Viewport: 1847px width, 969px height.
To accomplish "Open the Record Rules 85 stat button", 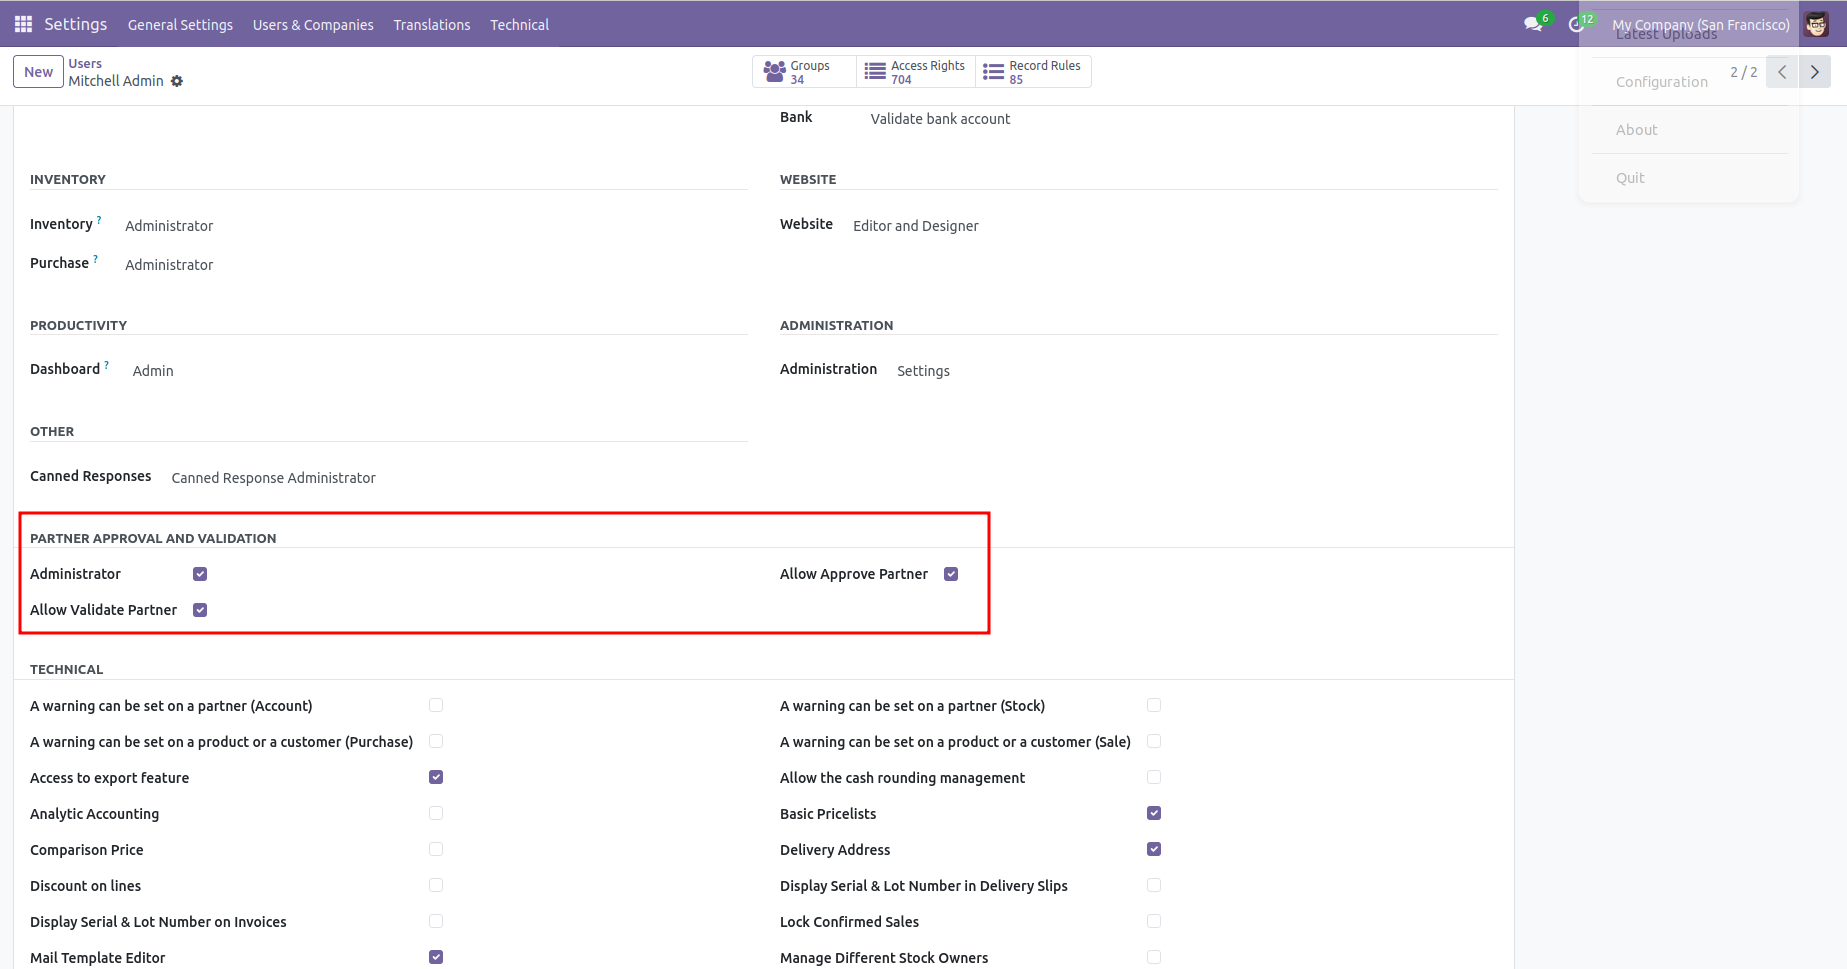I will (x=1033, y=72).
